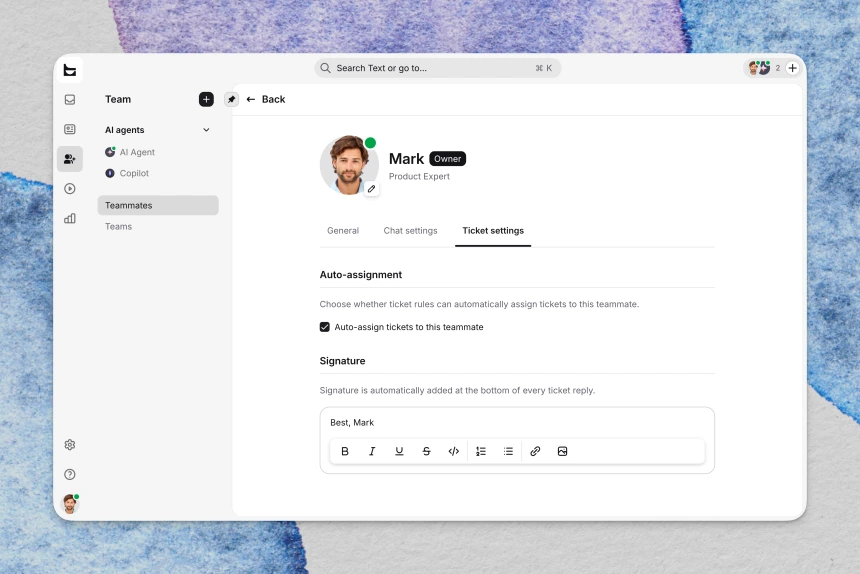860x574 pixels.
Task: Click in the search text field
Action: [x=438, y=68]
